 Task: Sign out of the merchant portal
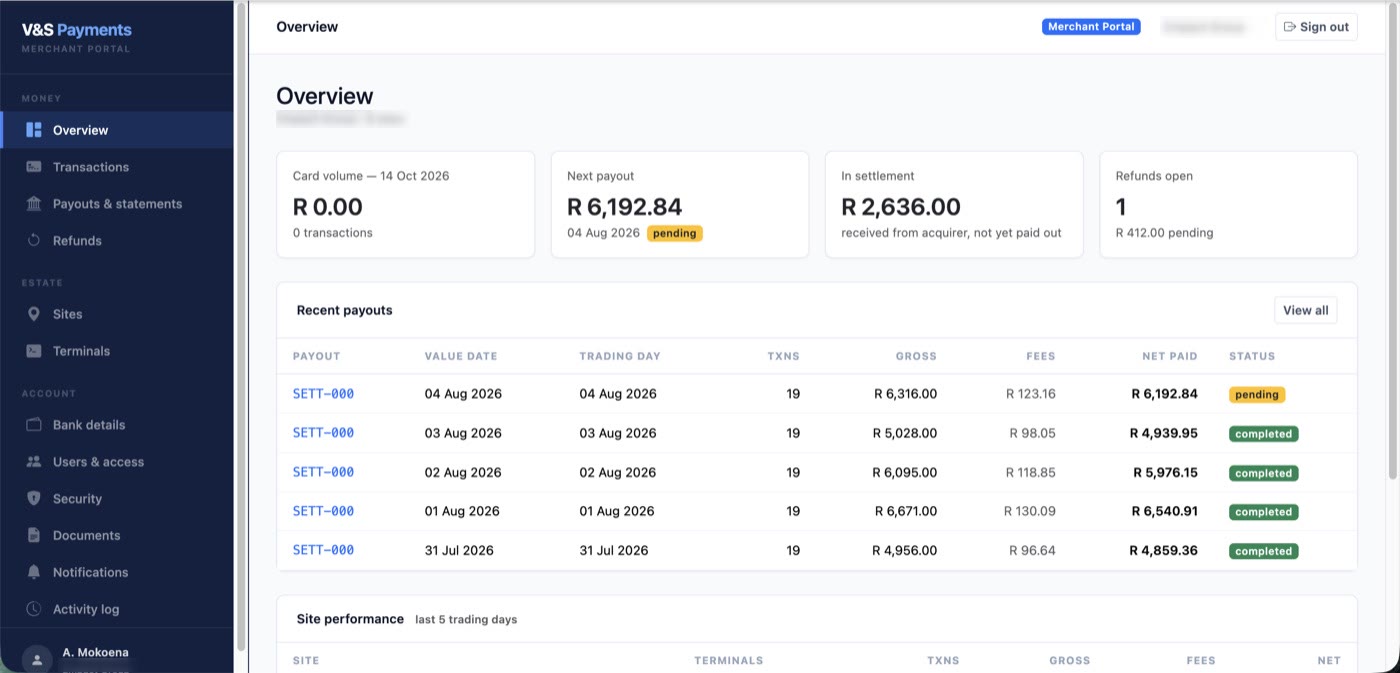point(1316,27)
